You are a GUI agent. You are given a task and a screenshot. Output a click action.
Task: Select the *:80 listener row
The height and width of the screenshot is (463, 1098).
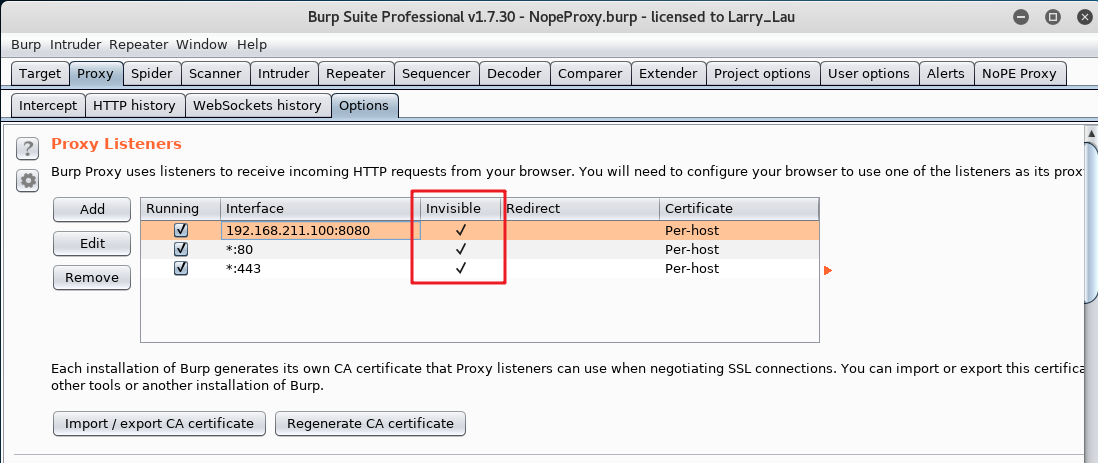click(480, 249)
